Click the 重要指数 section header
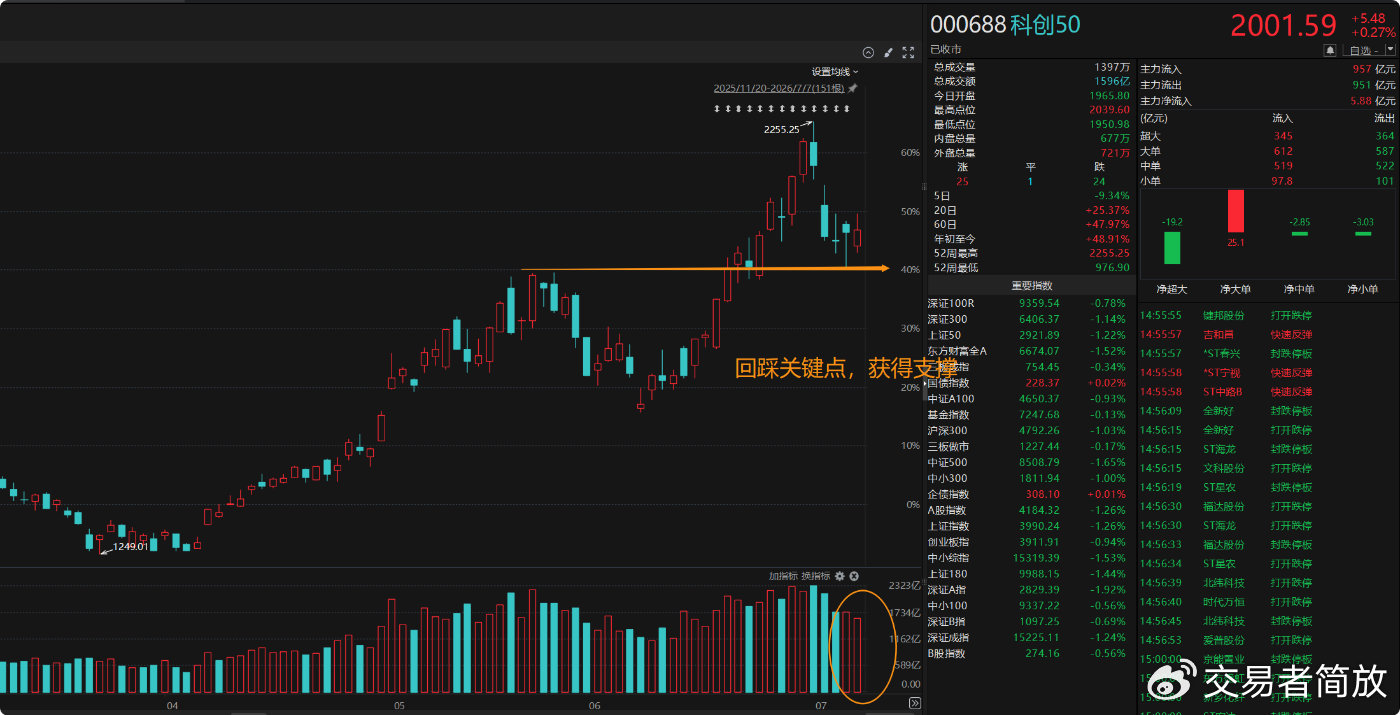The image size is (1400, 715). coord(1030,285)
